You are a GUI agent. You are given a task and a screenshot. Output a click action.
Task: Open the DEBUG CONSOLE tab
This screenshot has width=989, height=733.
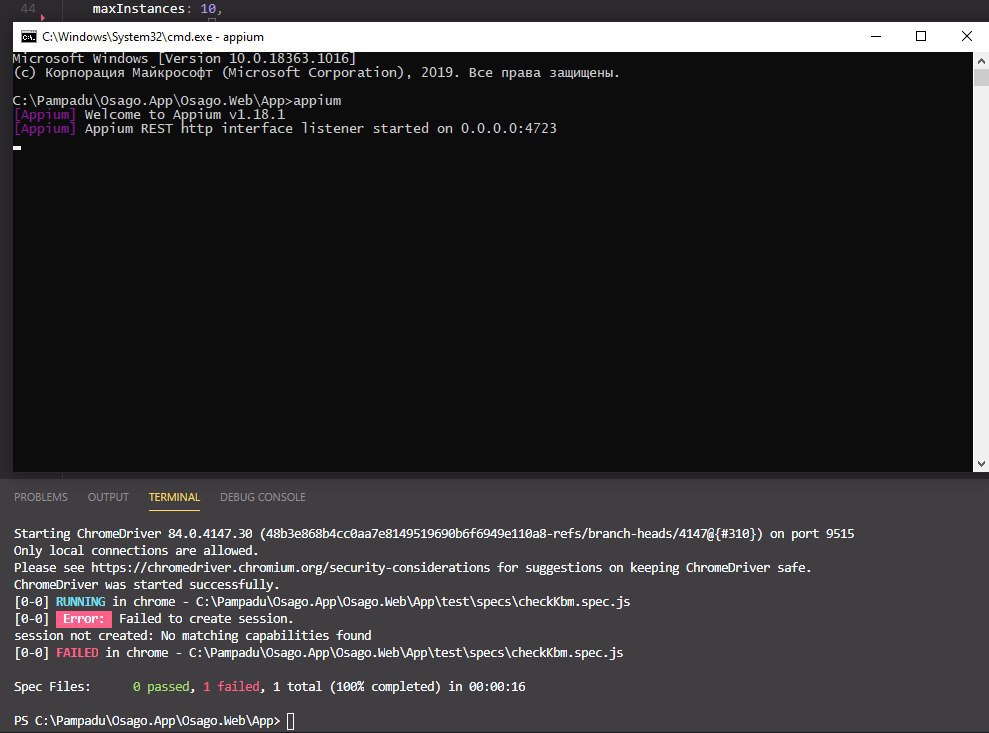pos(262,497)
